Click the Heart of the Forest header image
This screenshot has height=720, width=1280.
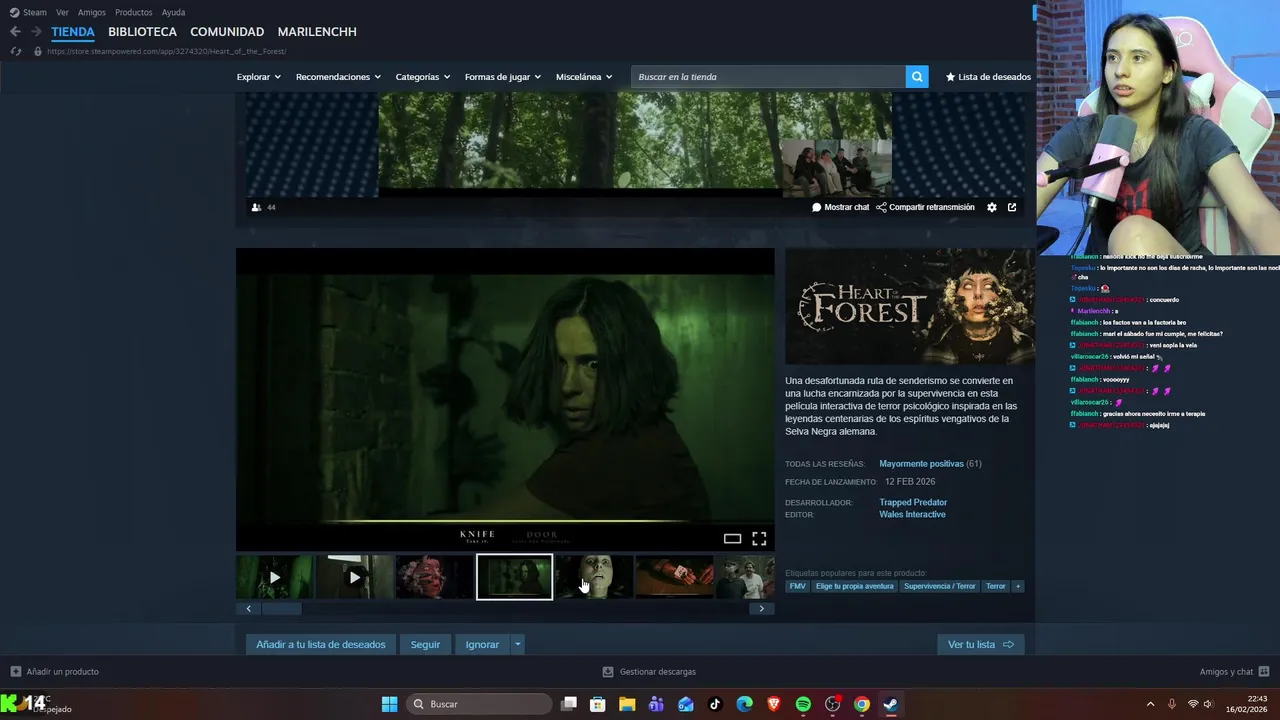point(910,306)
